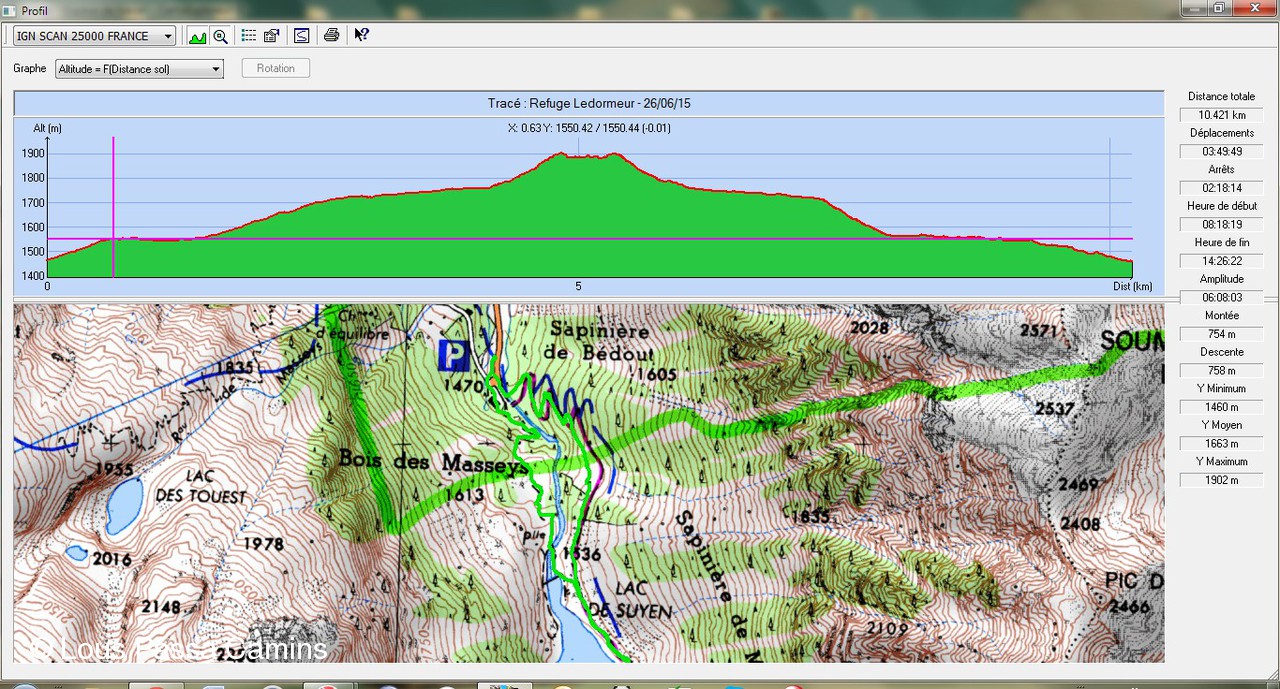Click the profile summit near 1900 m
This screenshot has height=689, width=1280.
[561, 155]
